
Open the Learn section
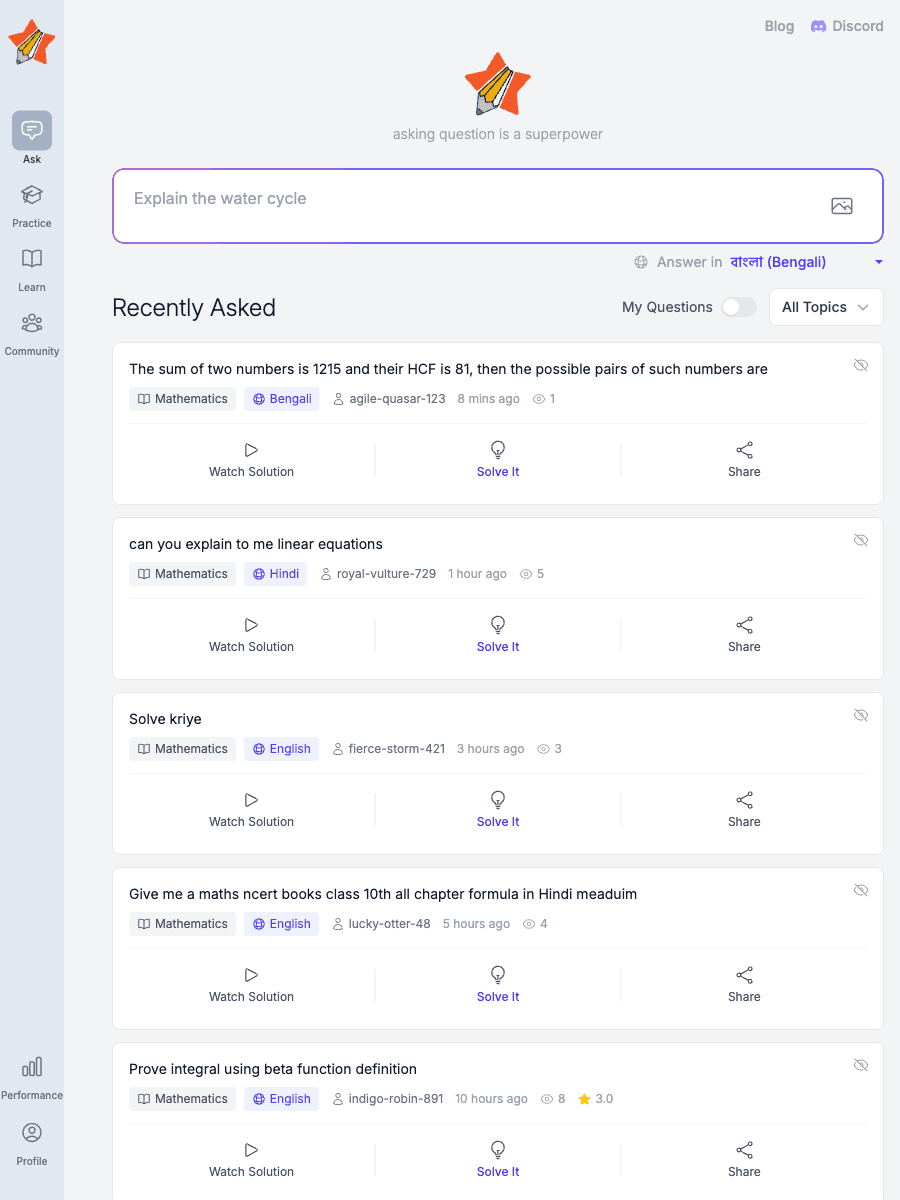pos(31,265)
